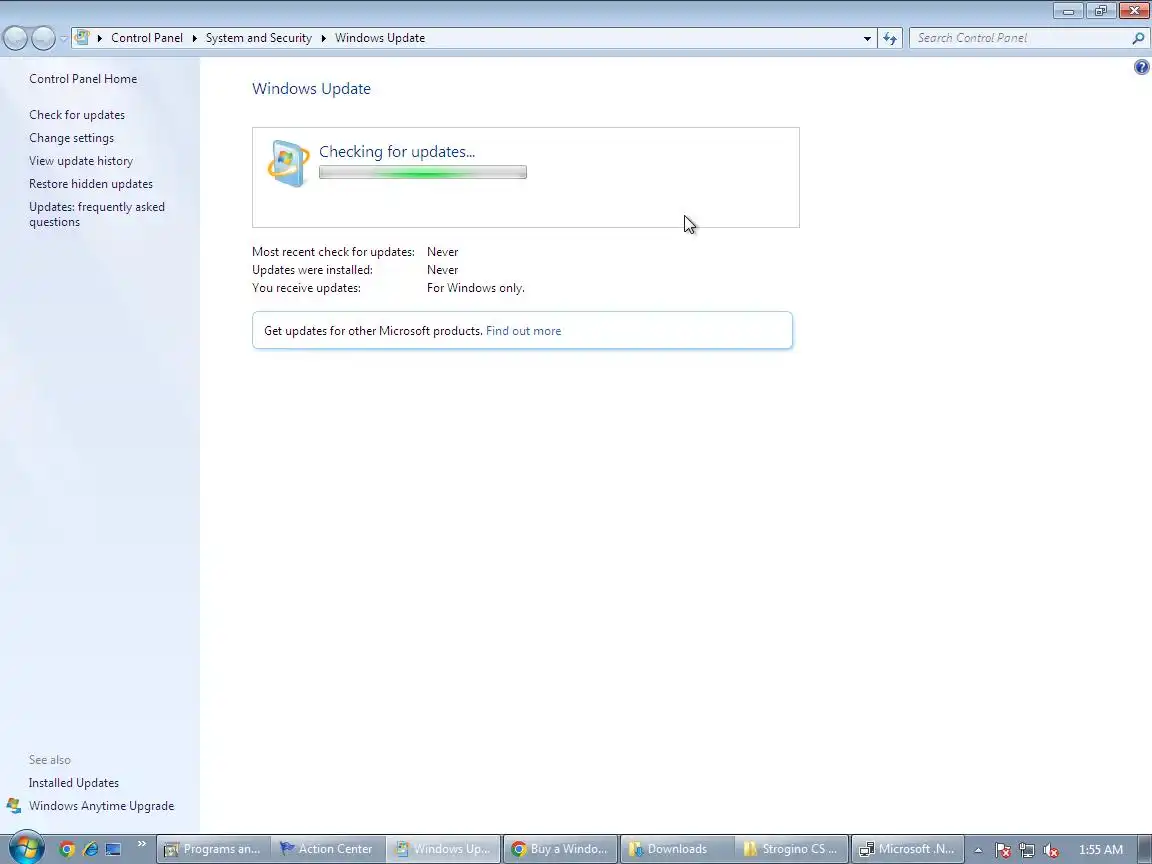Click the Control Panel icon in address bar
The image size is (1152, 864).
coord(82,37)
